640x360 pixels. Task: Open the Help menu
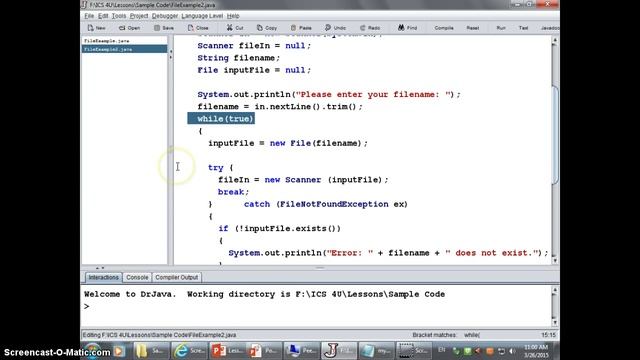click(x=233, y=16)
